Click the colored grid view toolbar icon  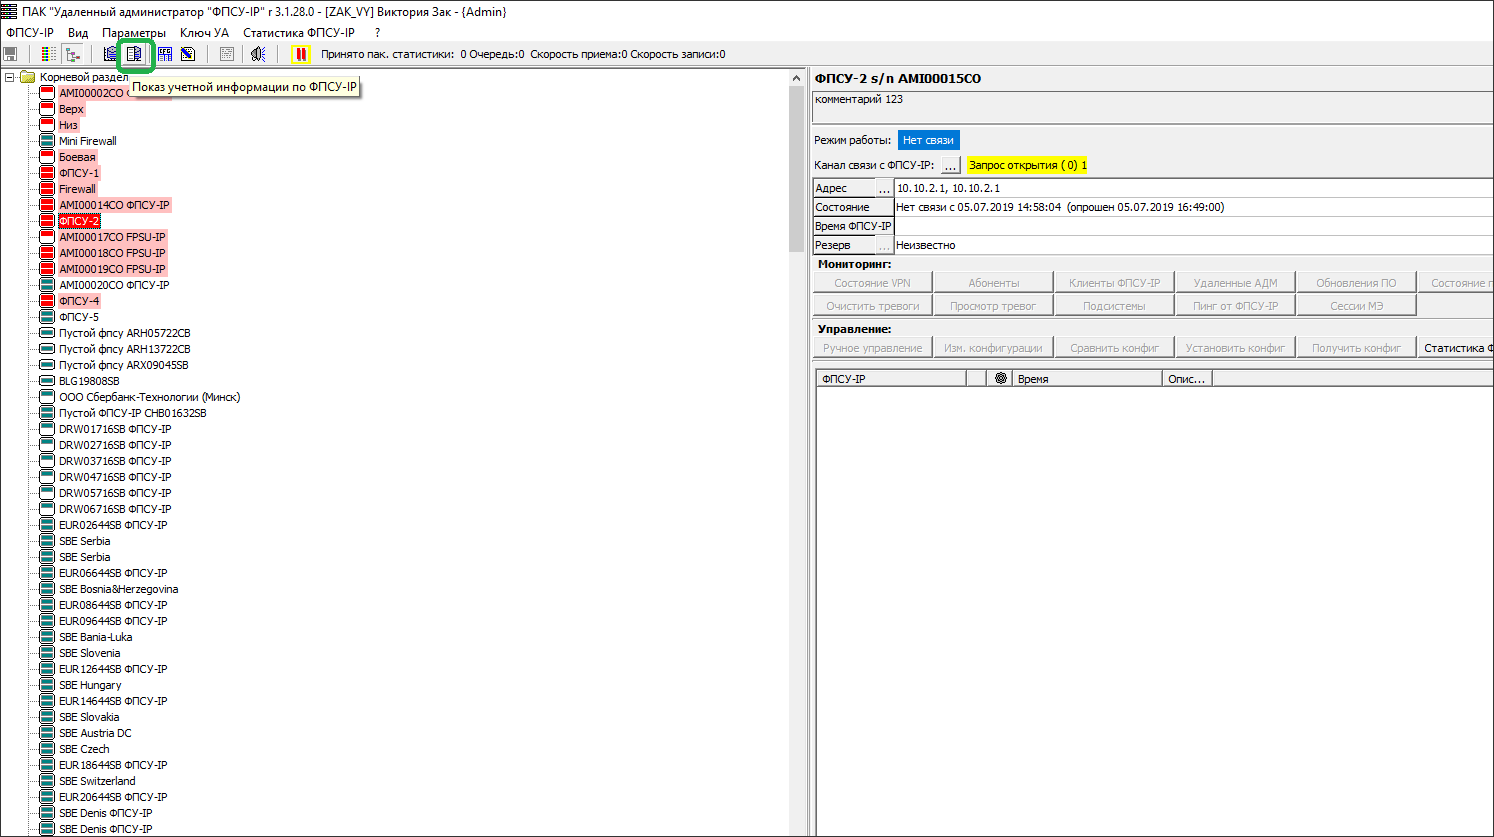click(x=48, y=54)
